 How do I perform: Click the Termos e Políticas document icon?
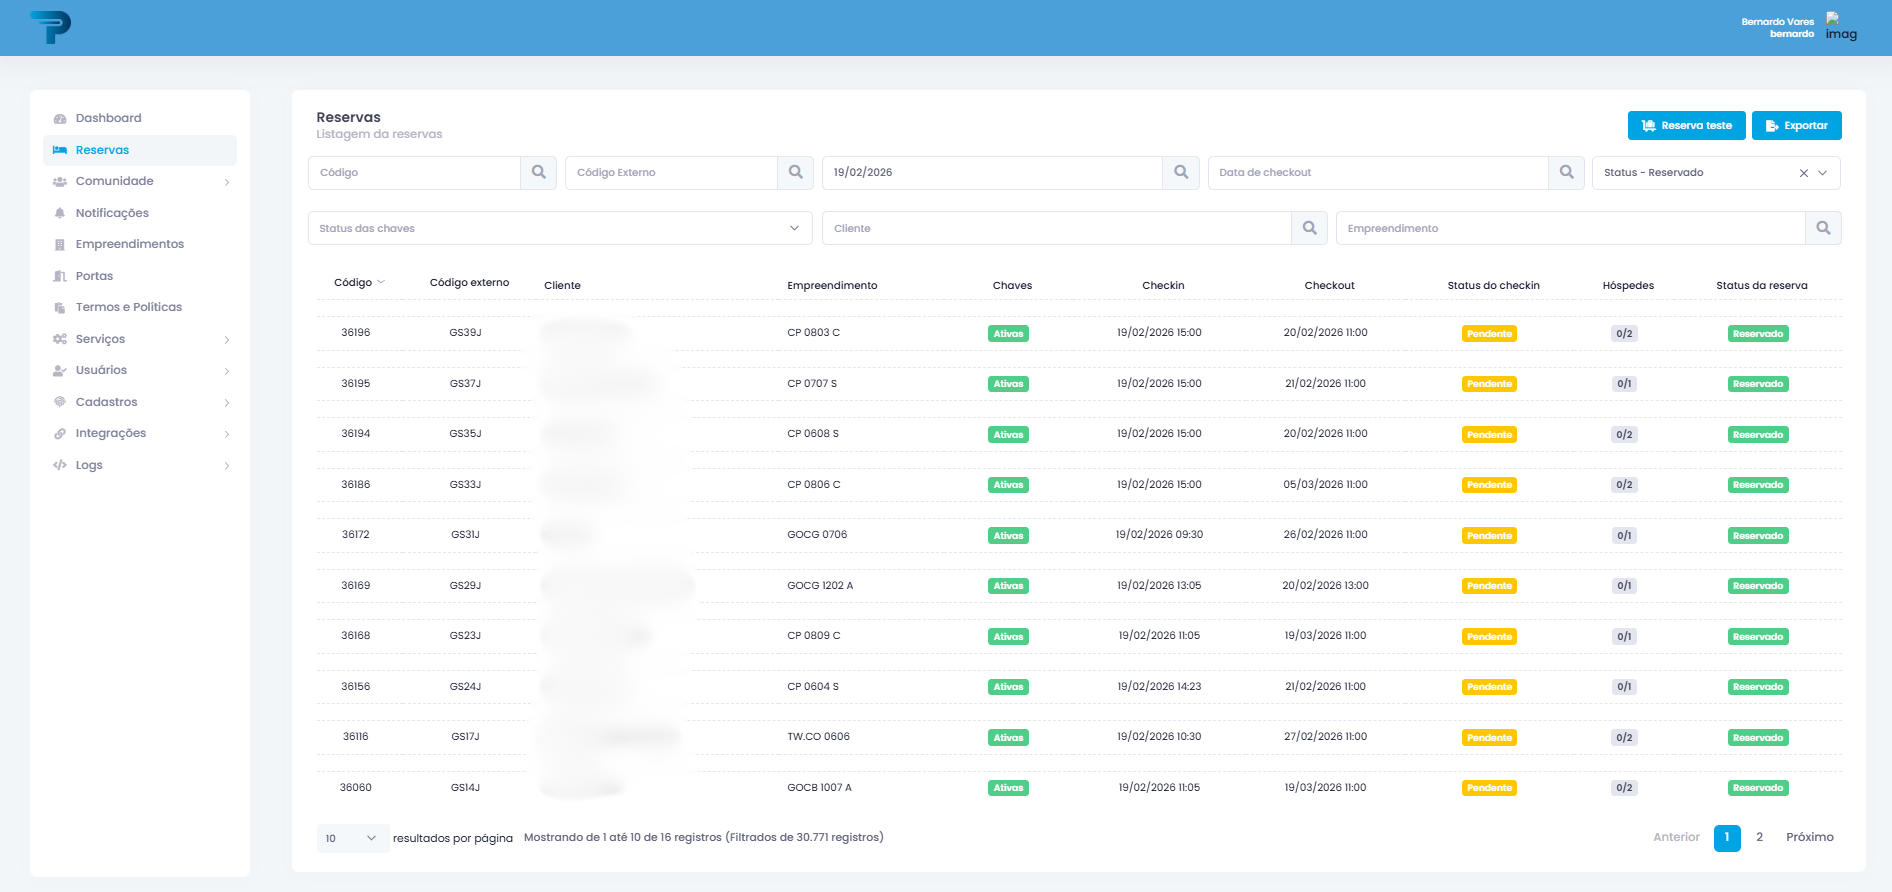pyautogui.click(x=60, y=308)
